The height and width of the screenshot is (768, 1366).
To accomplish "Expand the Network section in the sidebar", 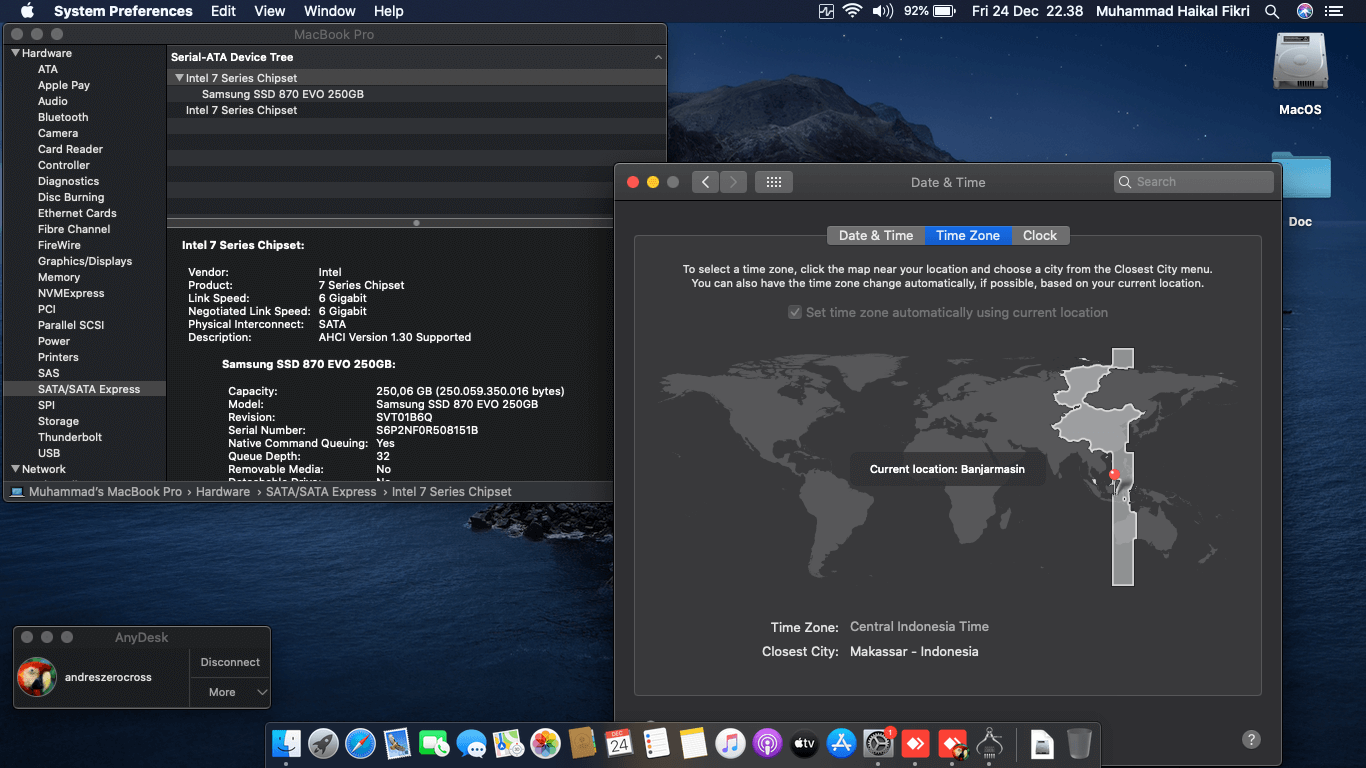I will click(15, 469).
